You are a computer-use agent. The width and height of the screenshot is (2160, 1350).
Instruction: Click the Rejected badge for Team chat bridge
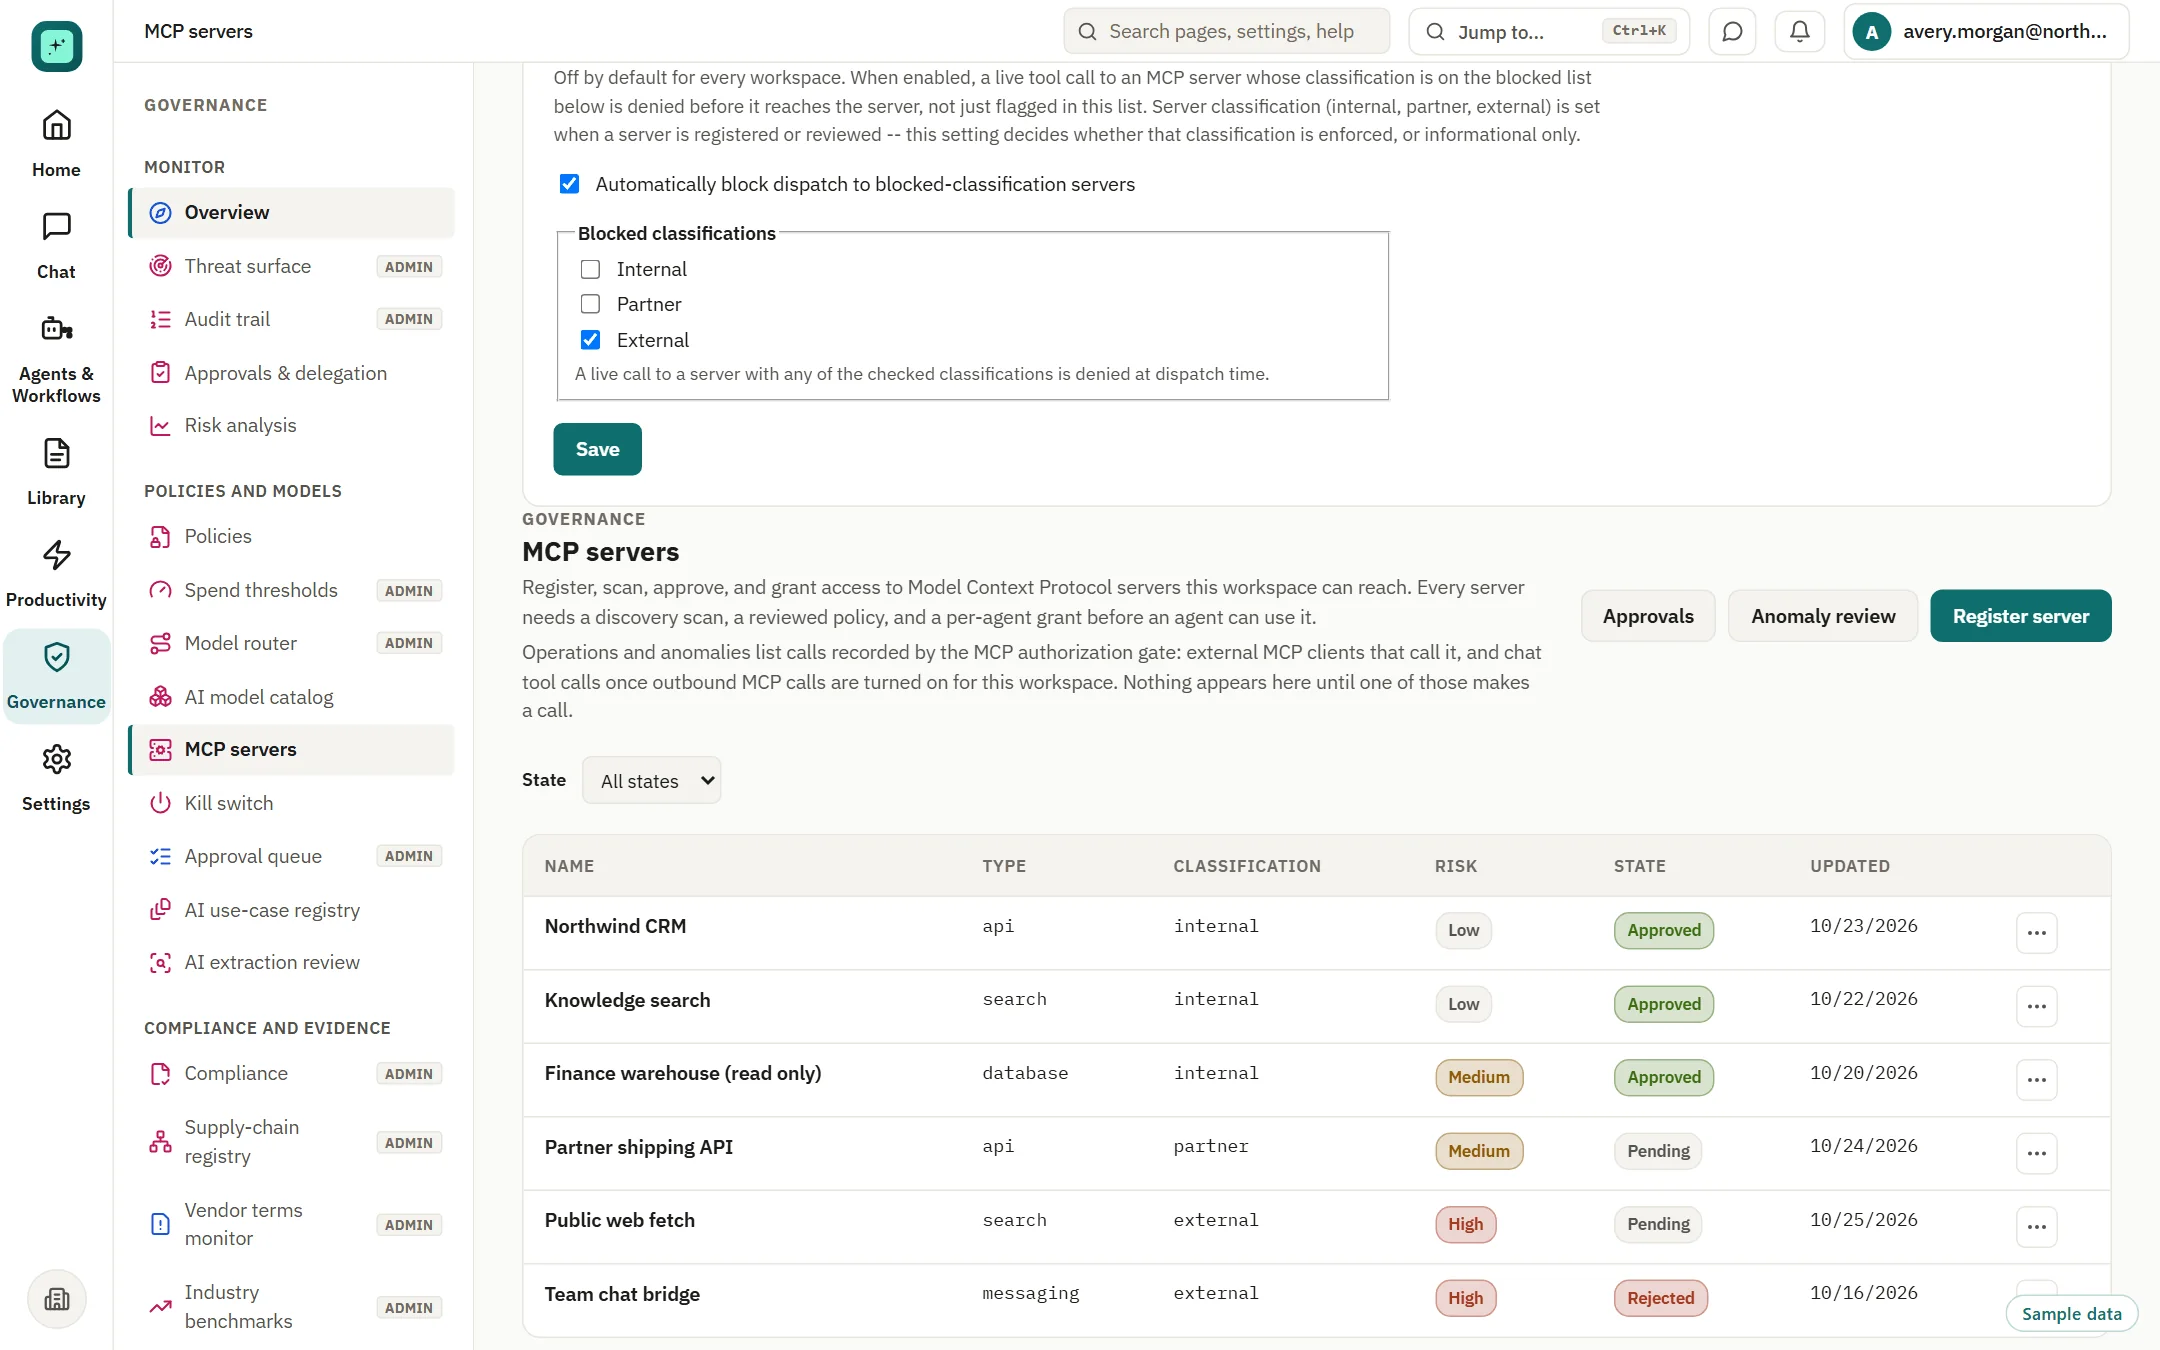click(1660, 1298)
